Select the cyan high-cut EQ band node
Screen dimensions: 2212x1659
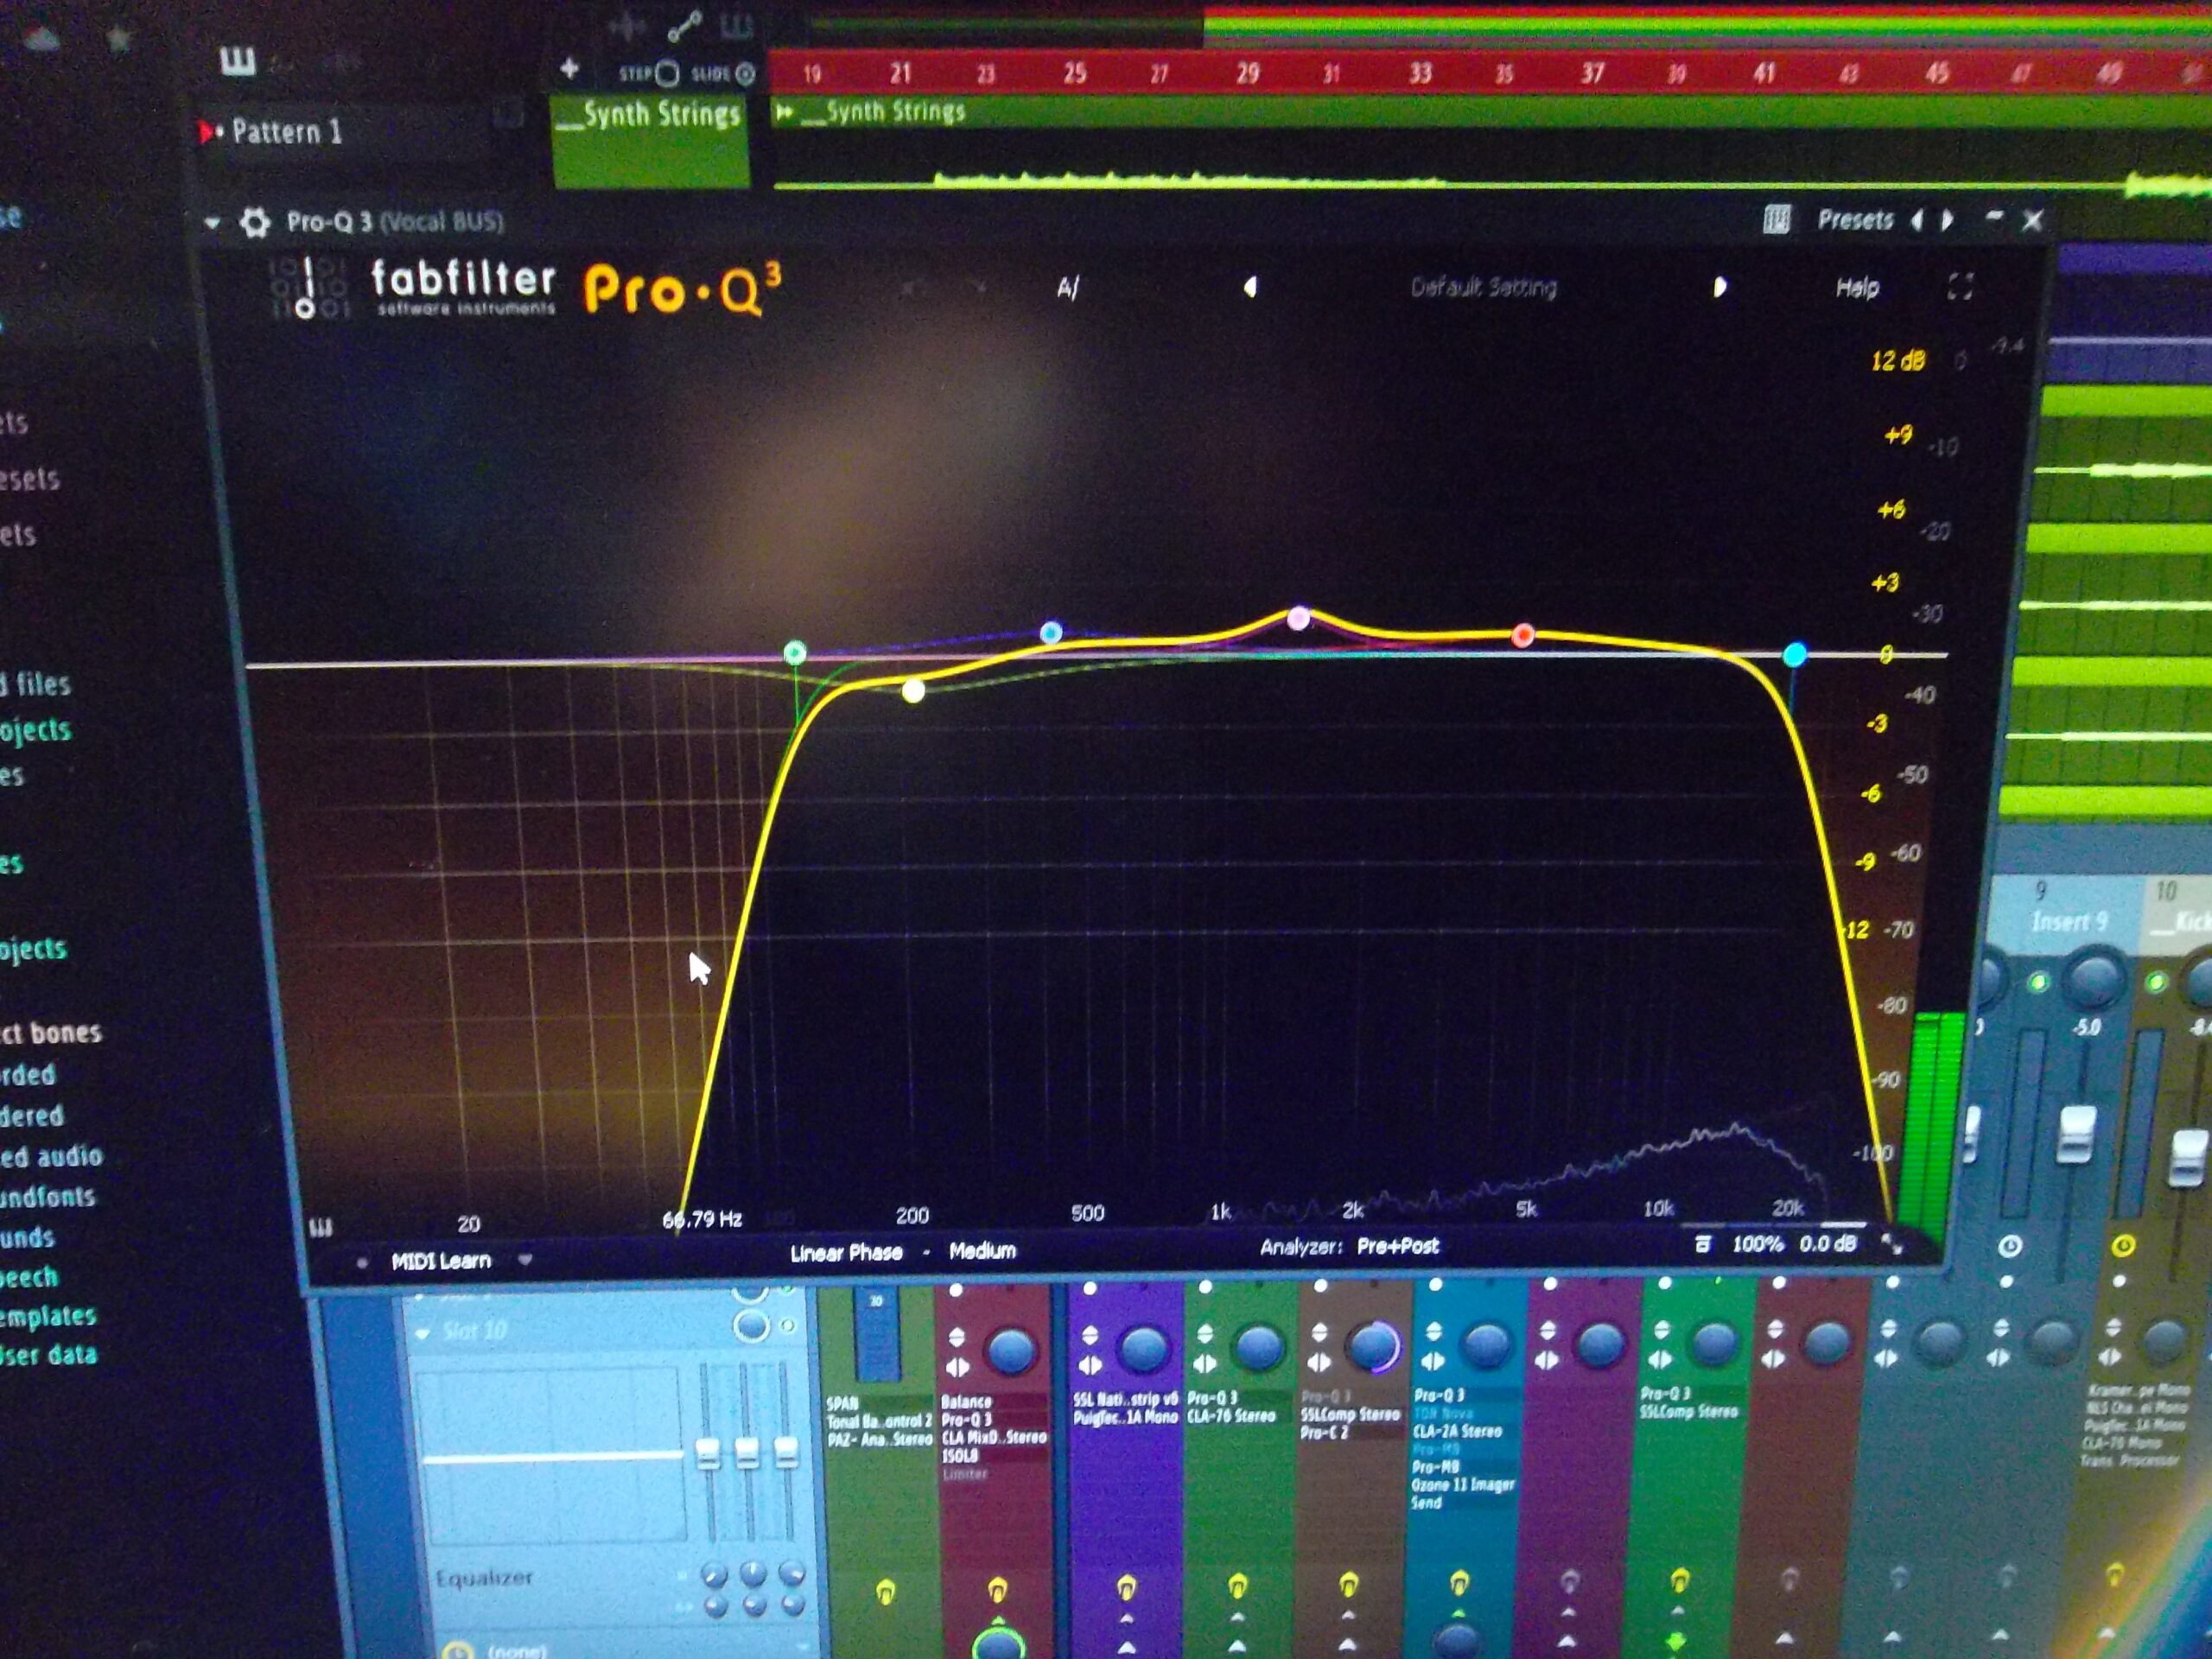(x=1795, y=655)
